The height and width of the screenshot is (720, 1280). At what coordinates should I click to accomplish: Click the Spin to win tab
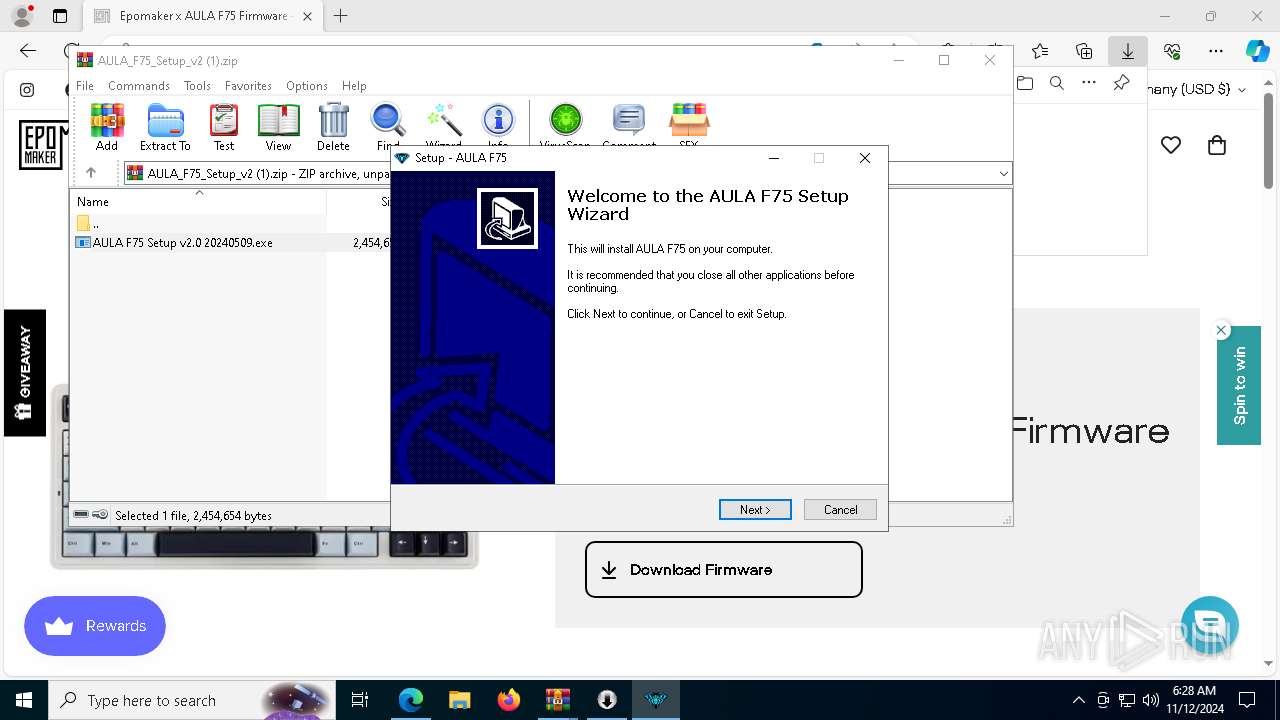pos(1238,385)
